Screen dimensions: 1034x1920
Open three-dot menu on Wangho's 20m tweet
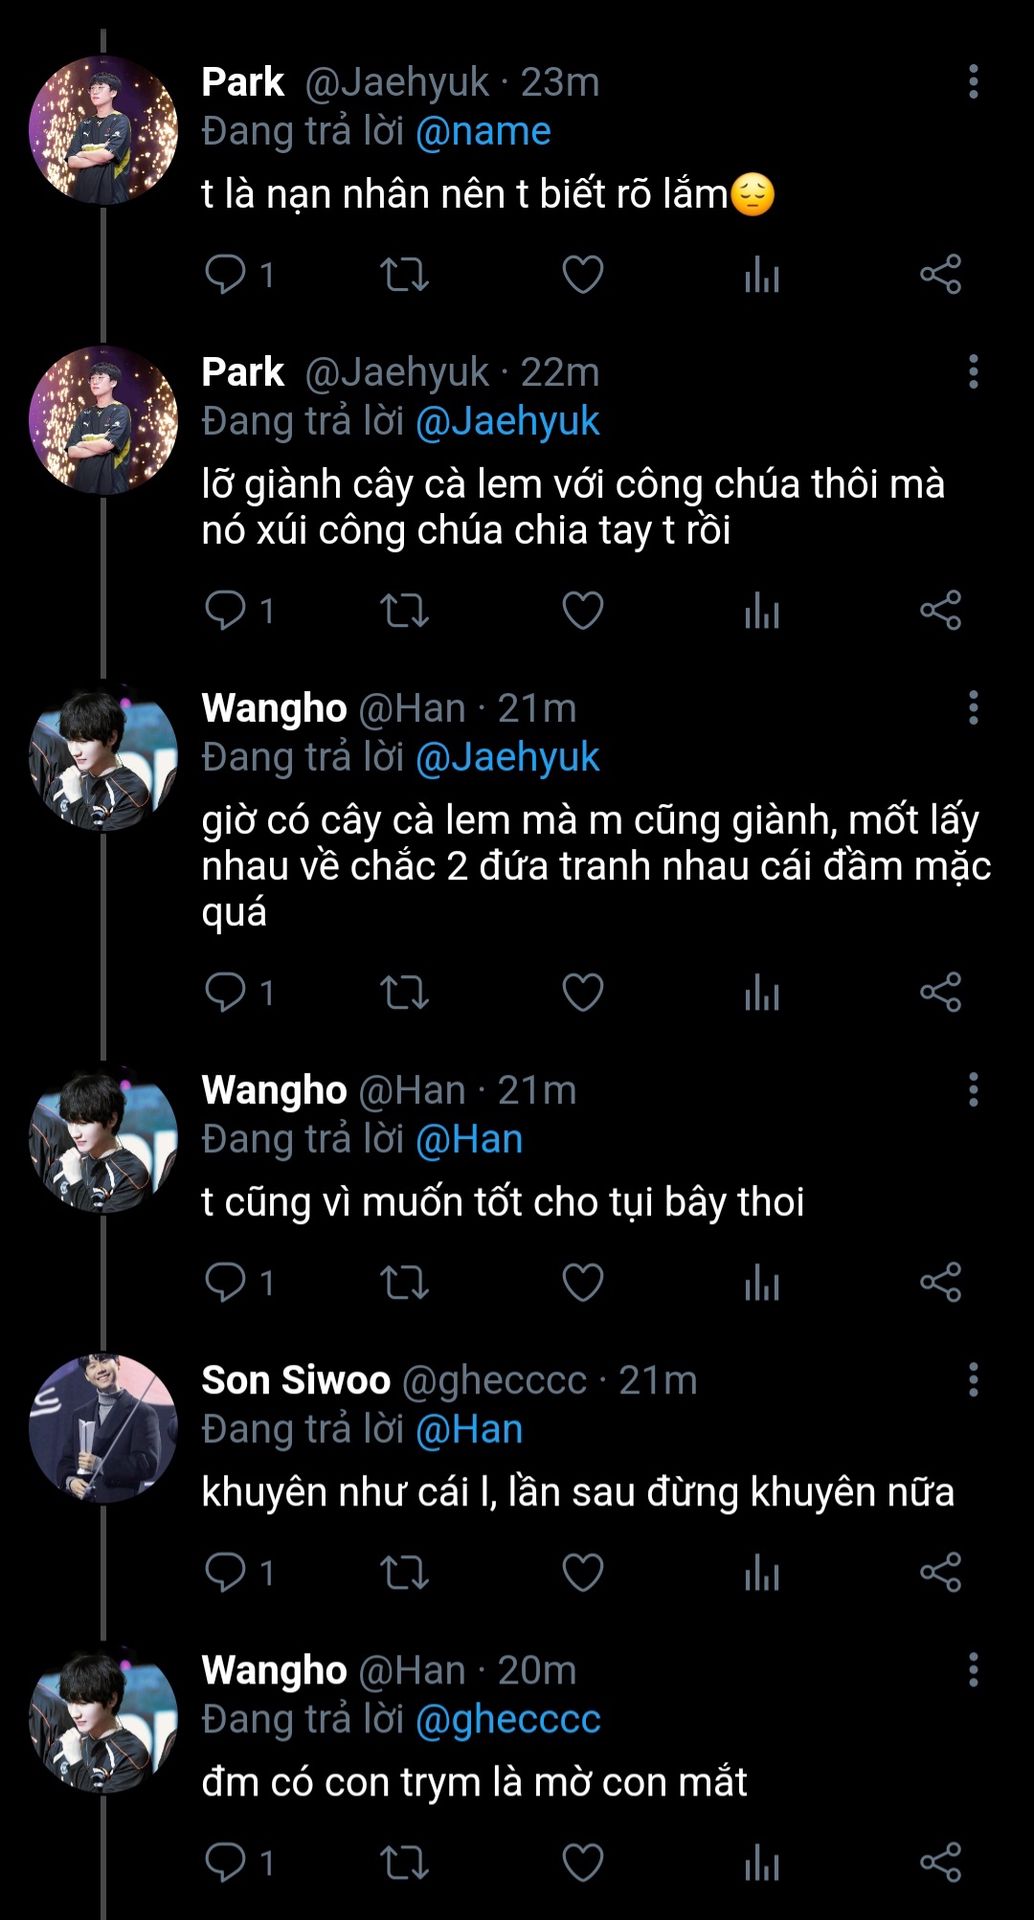pyautogui.click(x=973, y=1670)
